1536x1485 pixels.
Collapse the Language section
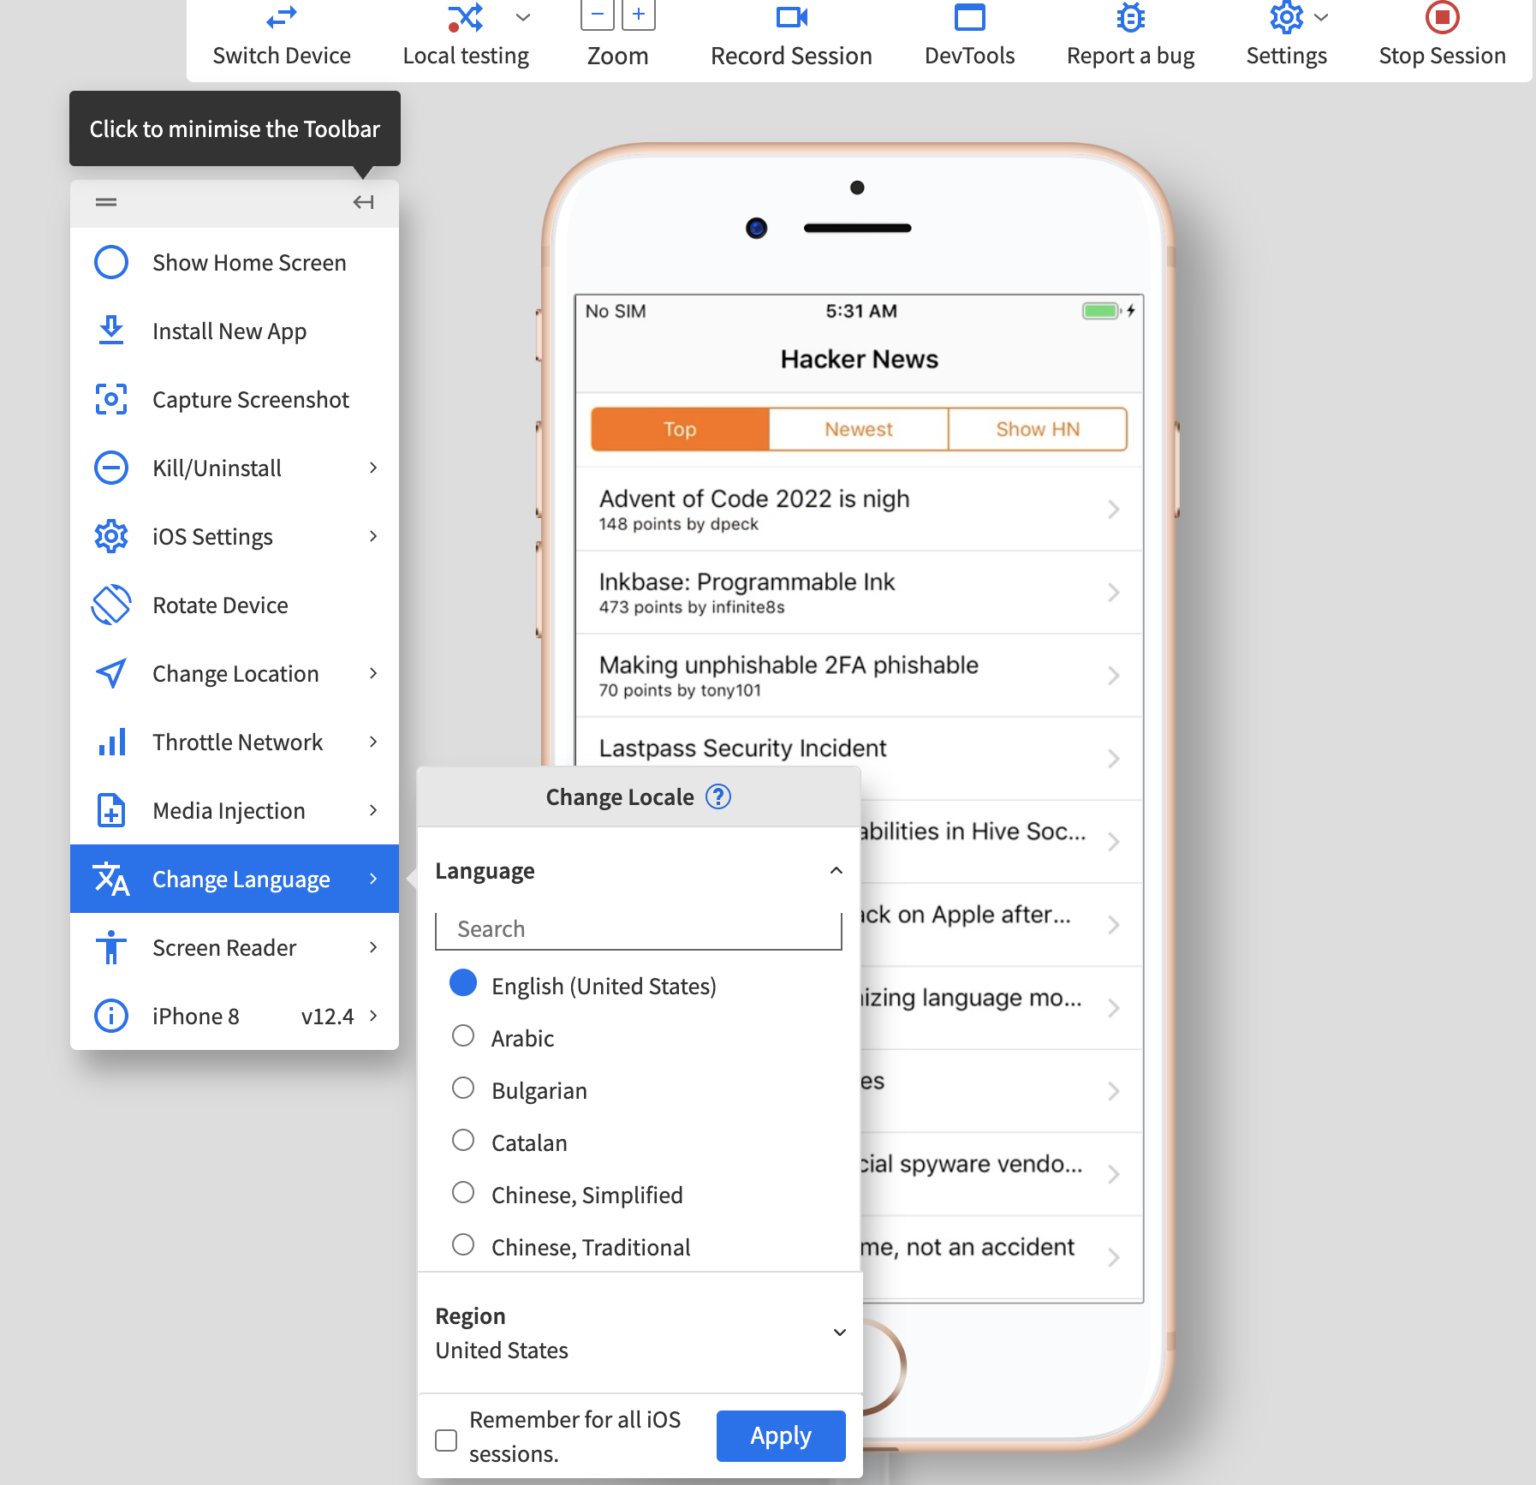[x=837, y=870]
